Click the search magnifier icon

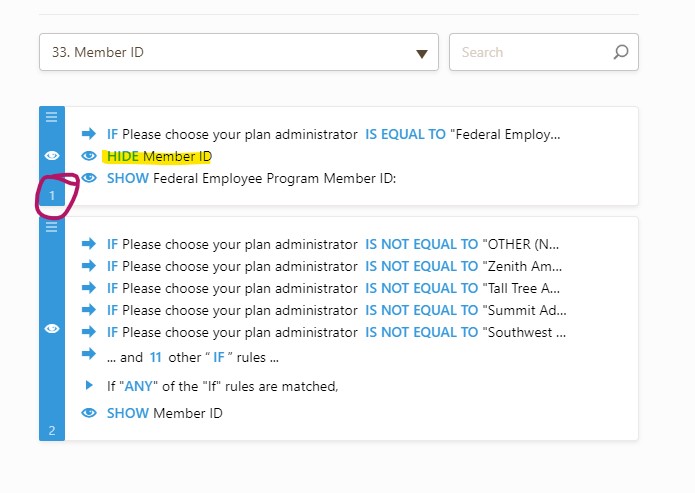tap(620, 52)
